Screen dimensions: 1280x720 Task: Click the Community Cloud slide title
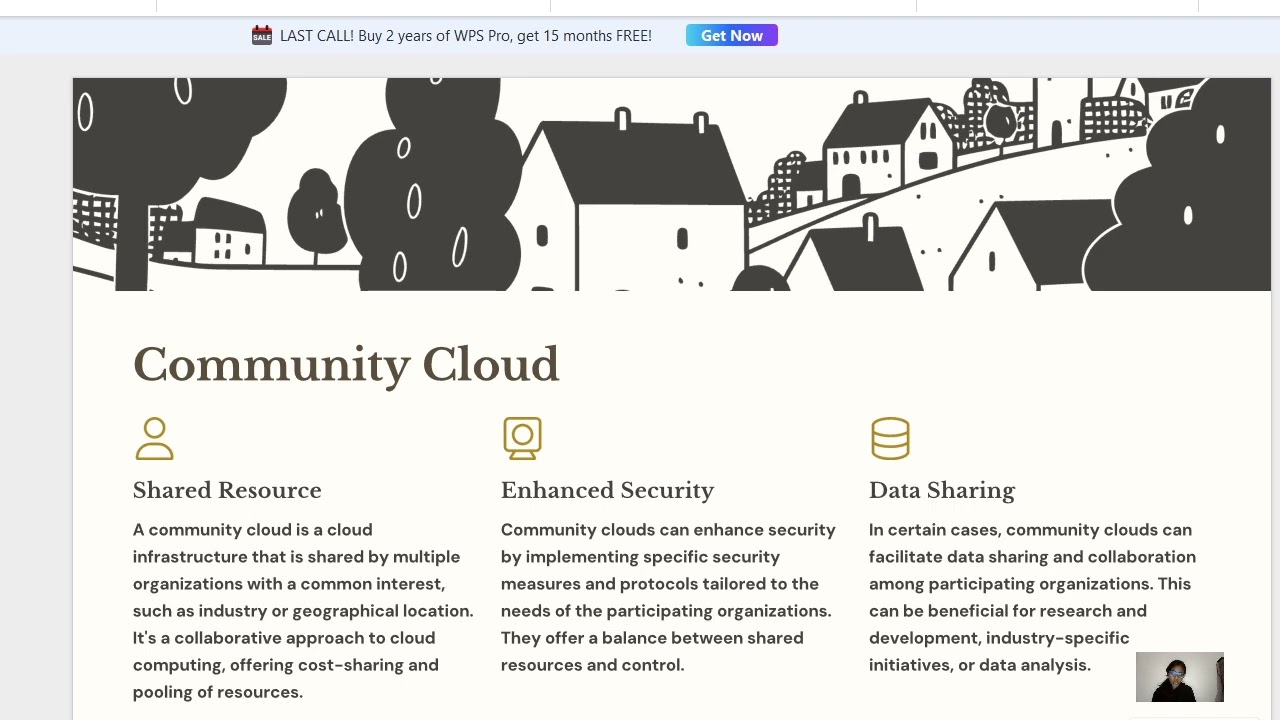(x=346, y=364)
